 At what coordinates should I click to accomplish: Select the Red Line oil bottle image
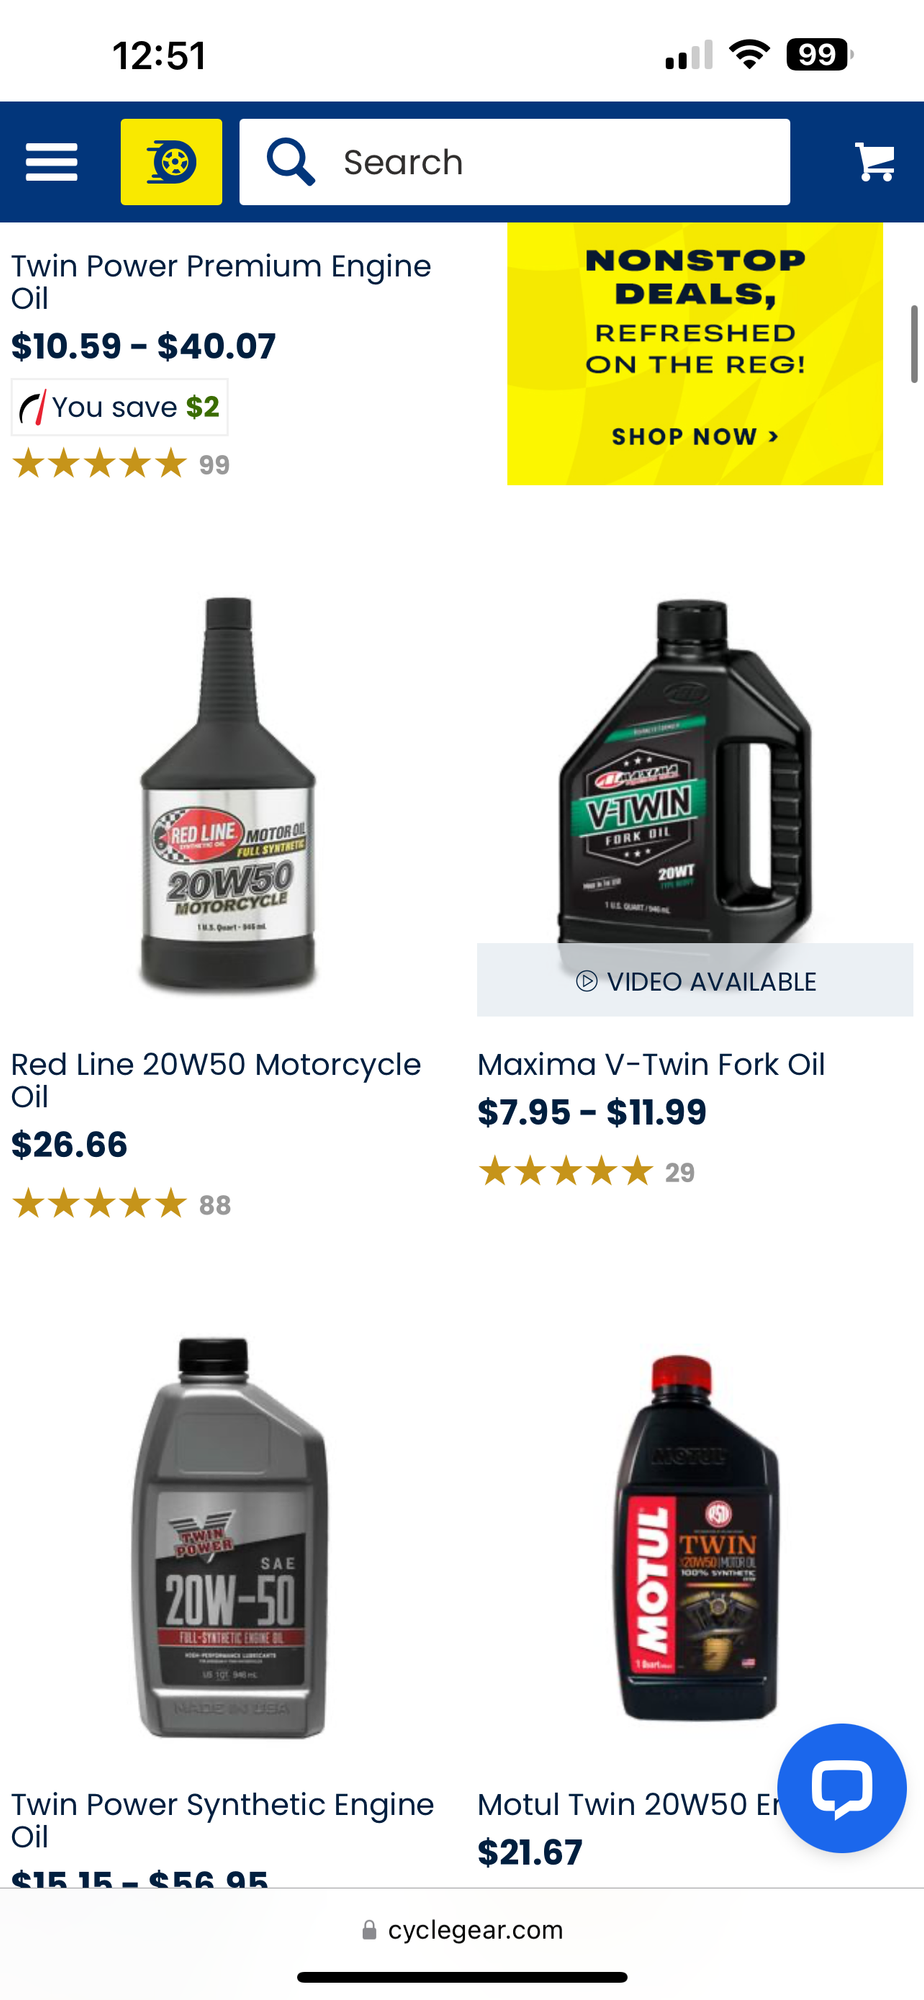click(x=228, y=795)
